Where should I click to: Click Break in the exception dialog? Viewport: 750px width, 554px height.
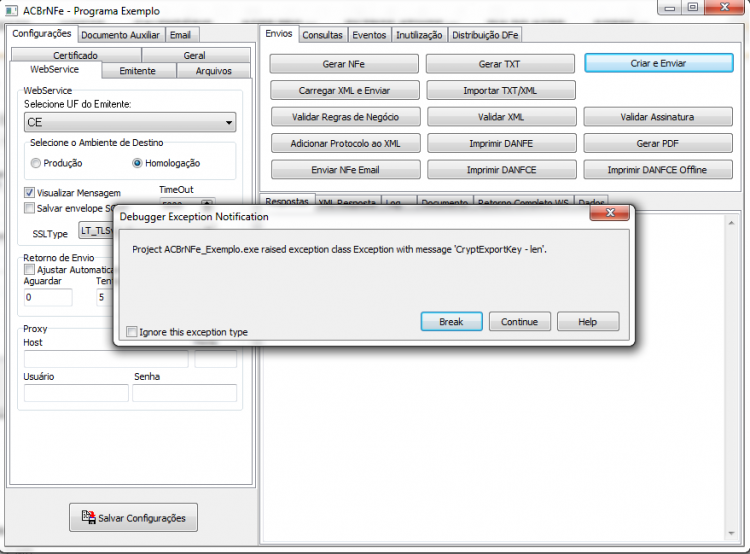[451, 321]
